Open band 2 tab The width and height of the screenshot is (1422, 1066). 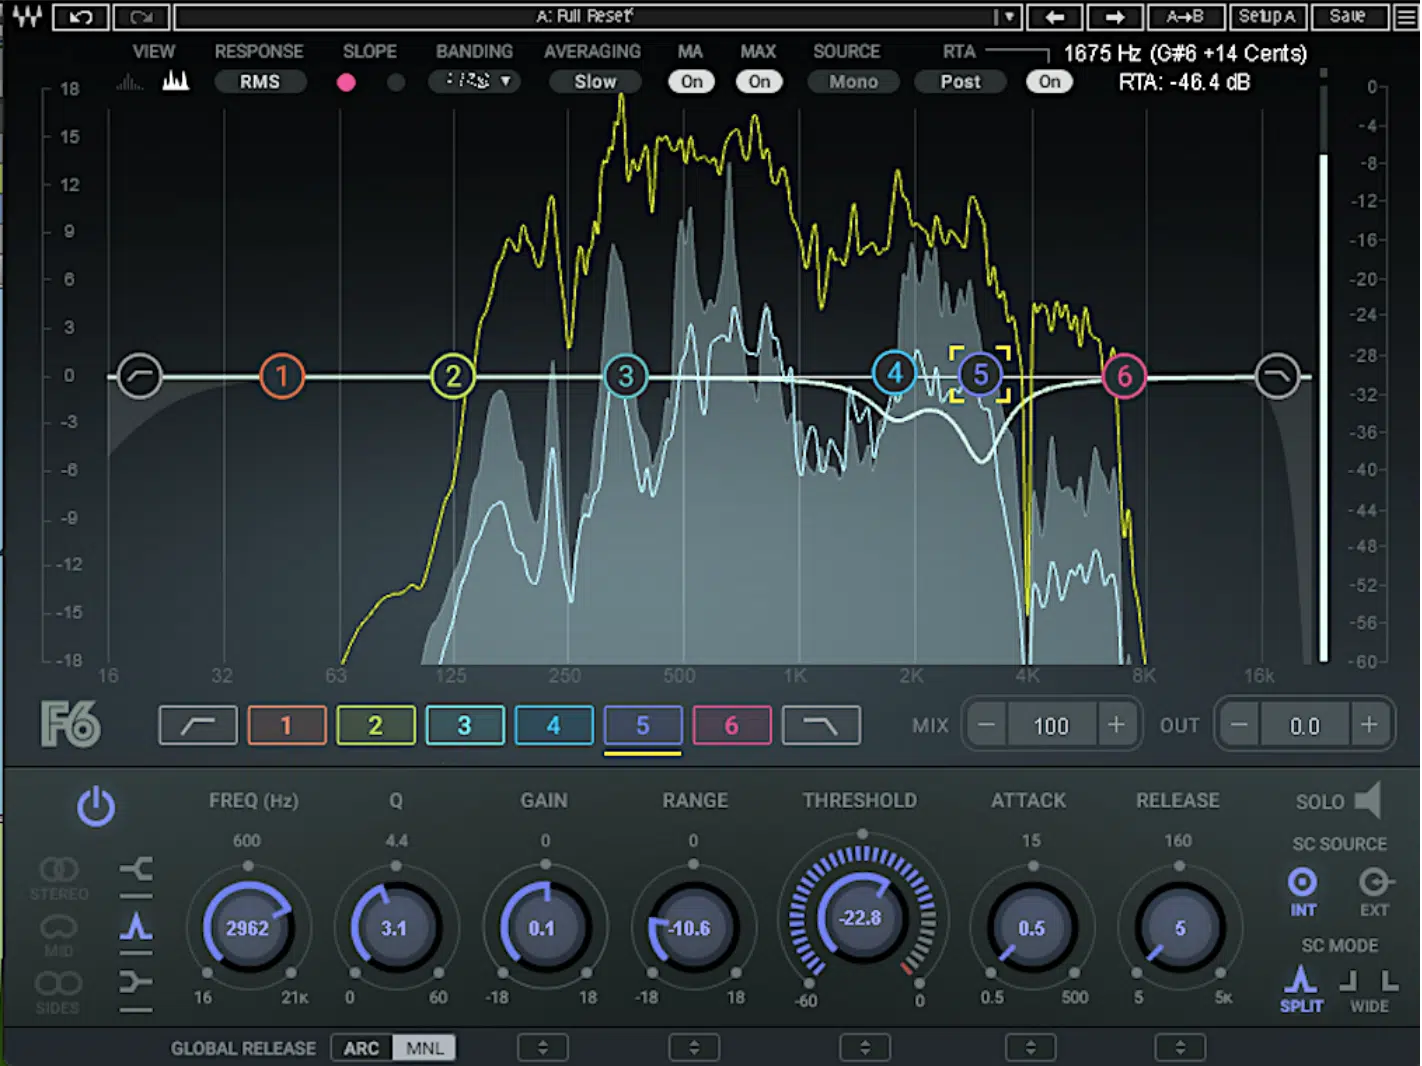tap(376, 726)
